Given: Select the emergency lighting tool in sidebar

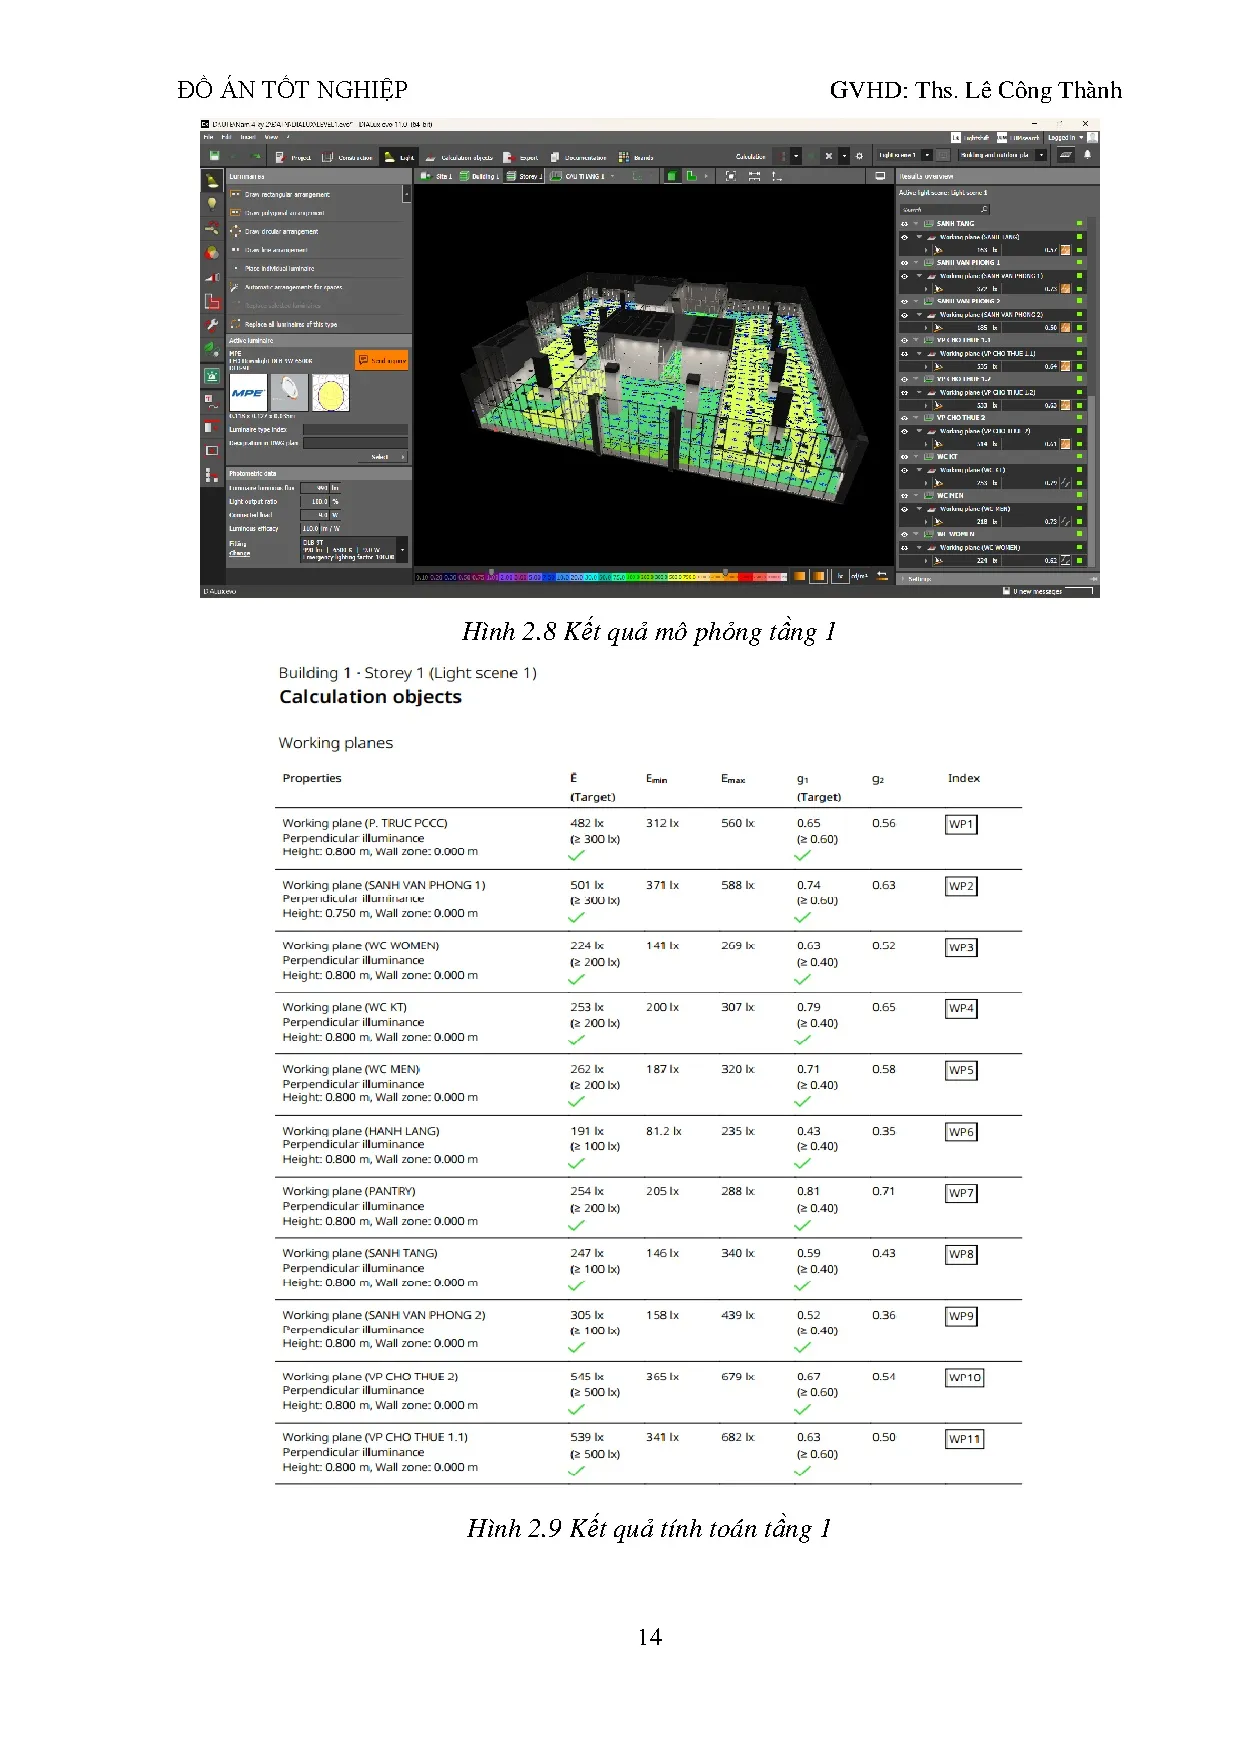Looking at the screenshot, I should click(212, 376).
